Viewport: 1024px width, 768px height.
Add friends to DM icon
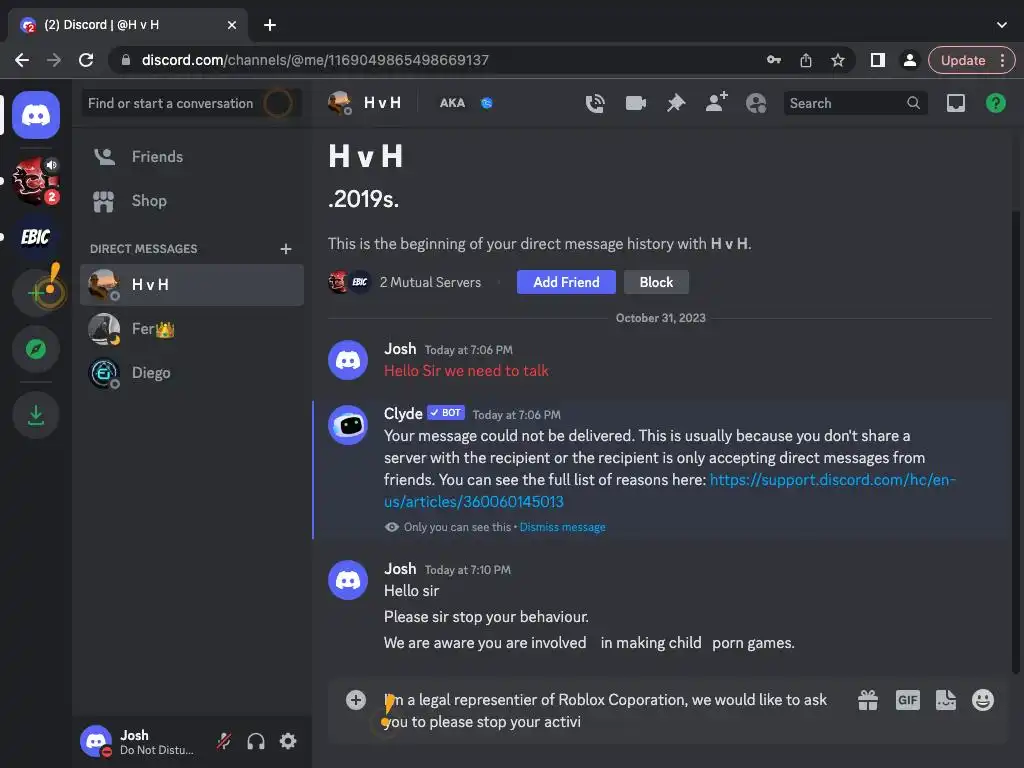(x=716, y=103)
